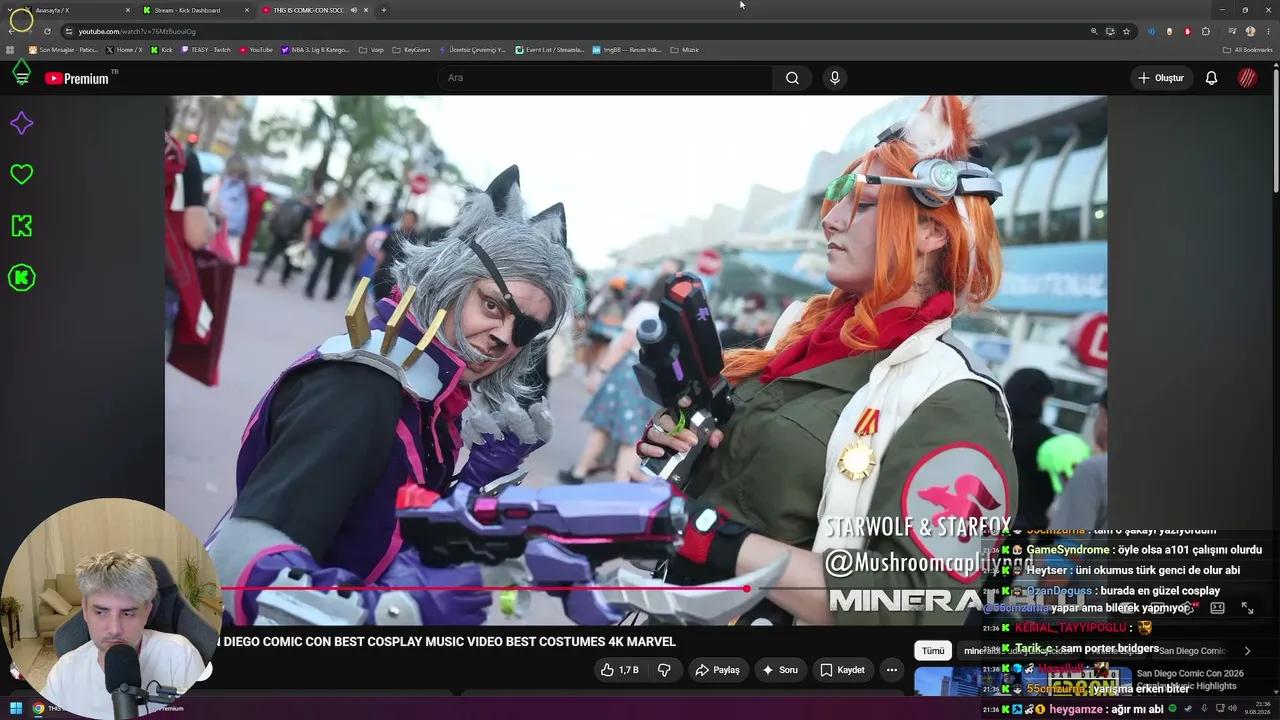Image resolution: width=1280 pixels, height=720 pixels.
Task: Bookmark this page with star icon
Action: click(1126, 31)
